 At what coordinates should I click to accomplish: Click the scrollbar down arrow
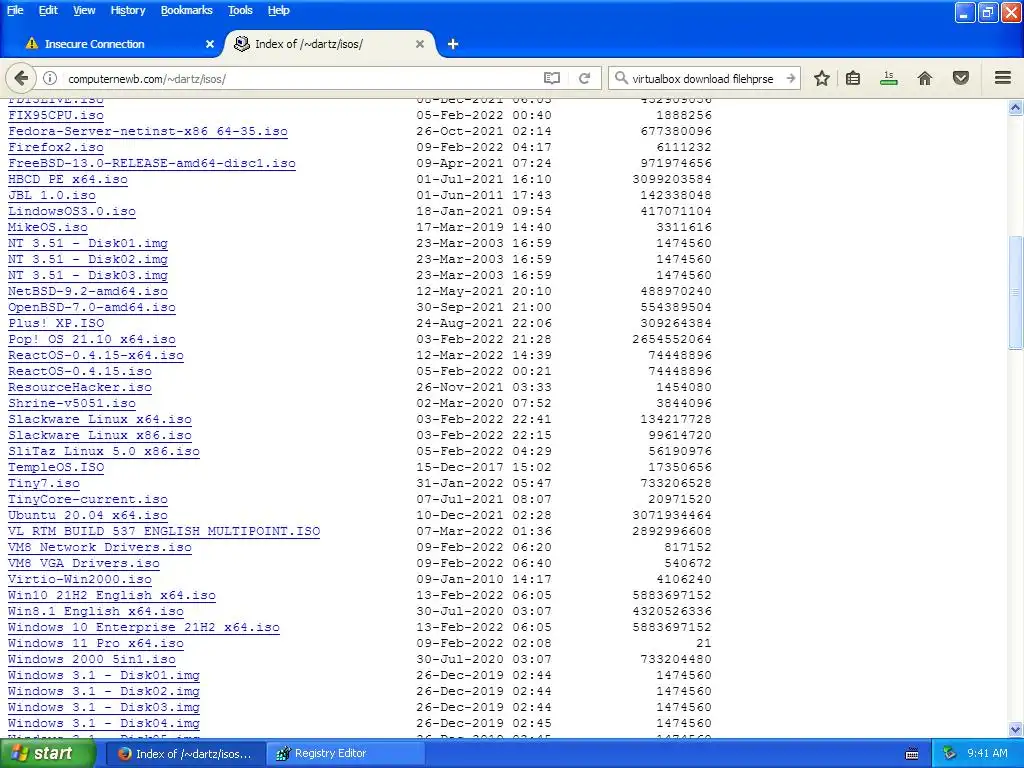1016,729
